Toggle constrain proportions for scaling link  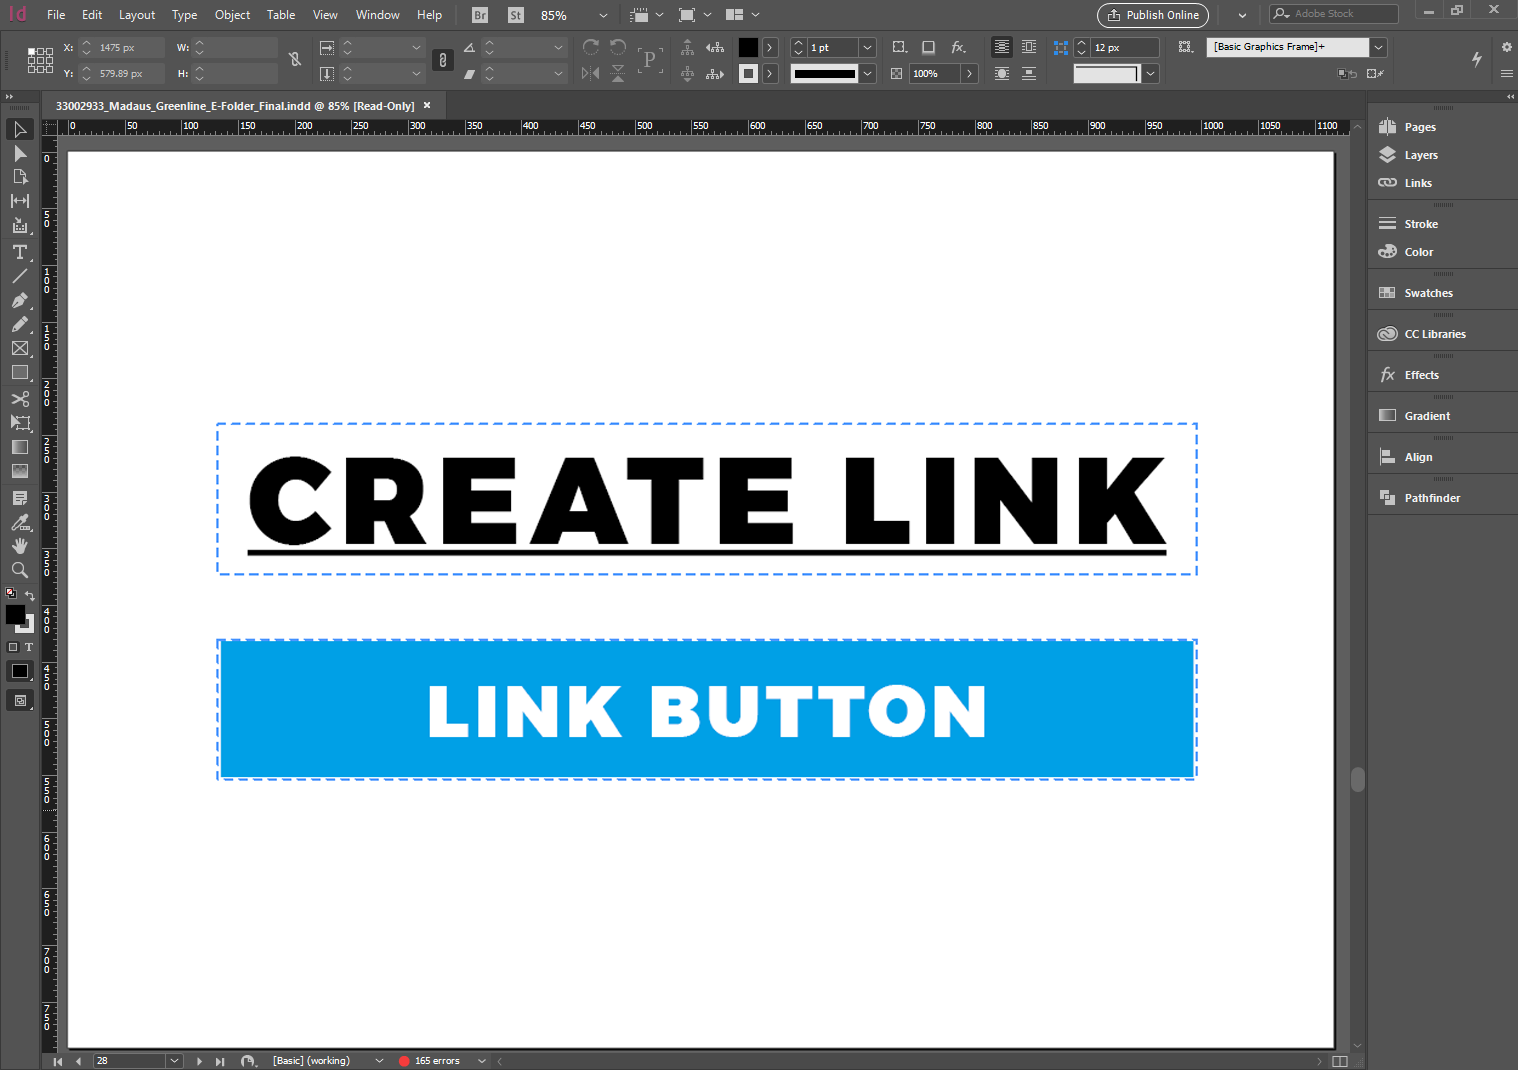(443, 60)
